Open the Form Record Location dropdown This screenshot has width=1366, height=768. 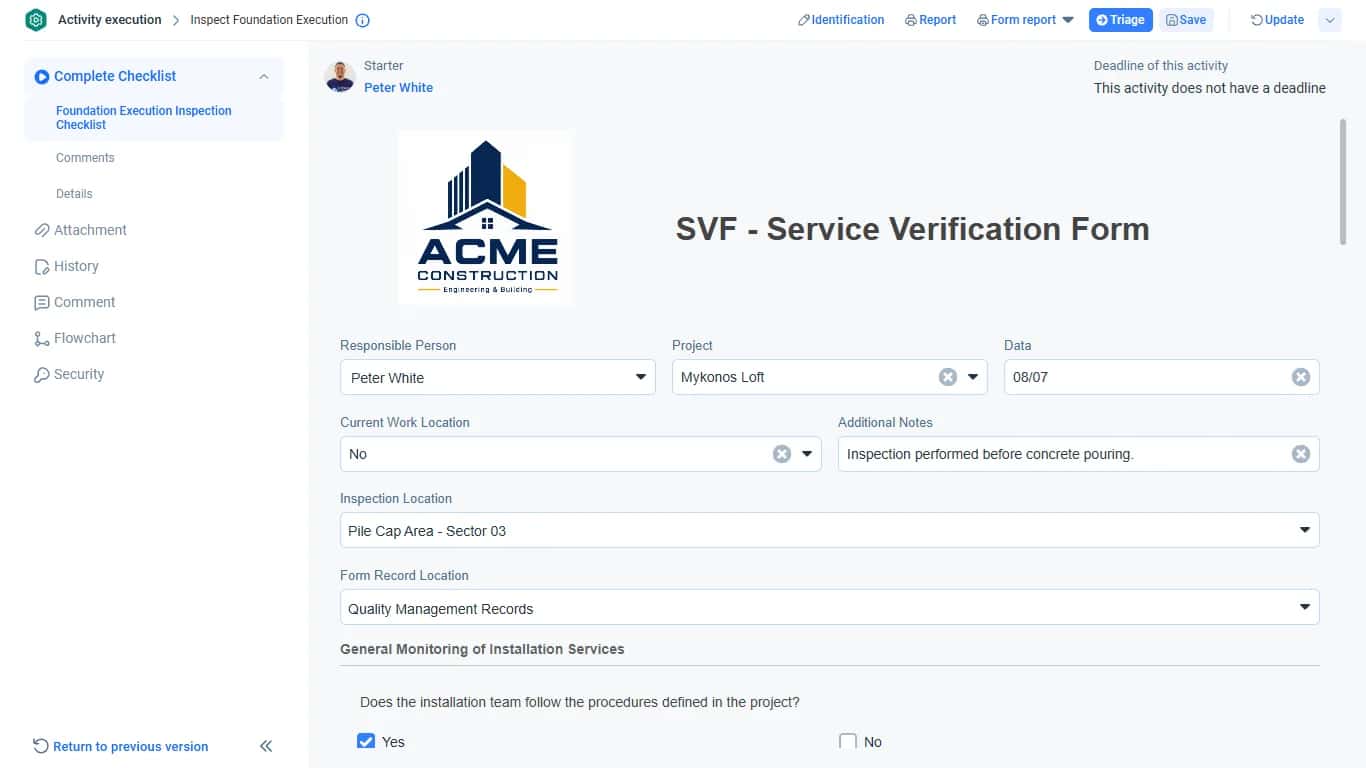click(830, 608)
